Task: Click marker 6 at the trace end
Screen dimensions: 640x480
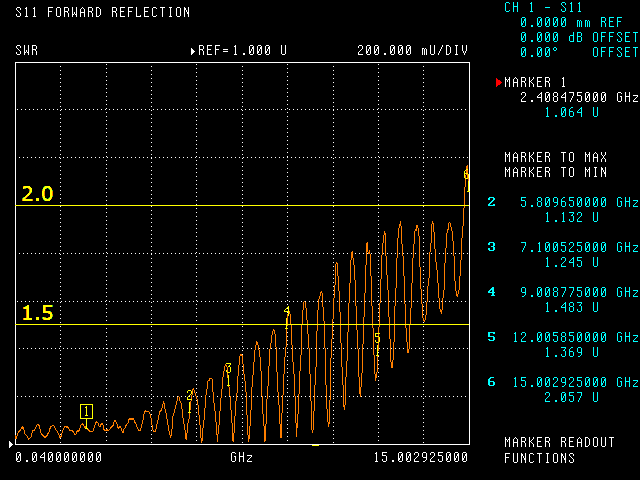Action: click(466, 174)
